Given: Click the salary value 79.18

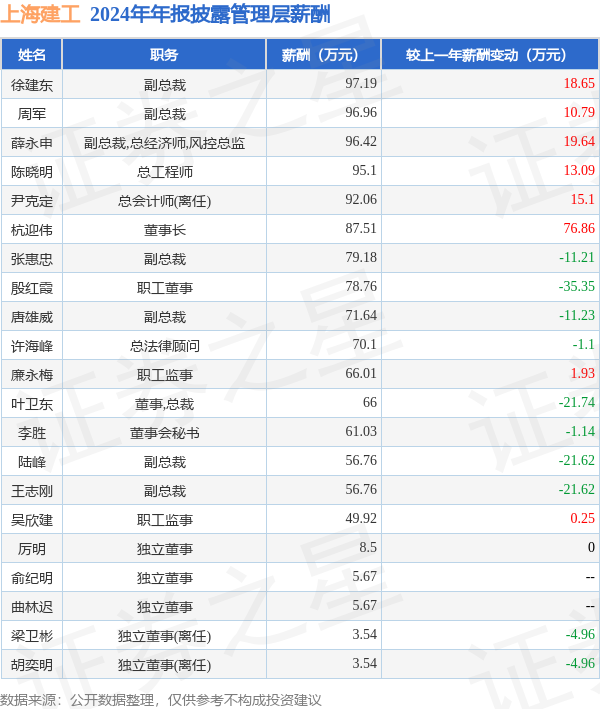Looking at the screenshot, I should (x=361, y=257).
